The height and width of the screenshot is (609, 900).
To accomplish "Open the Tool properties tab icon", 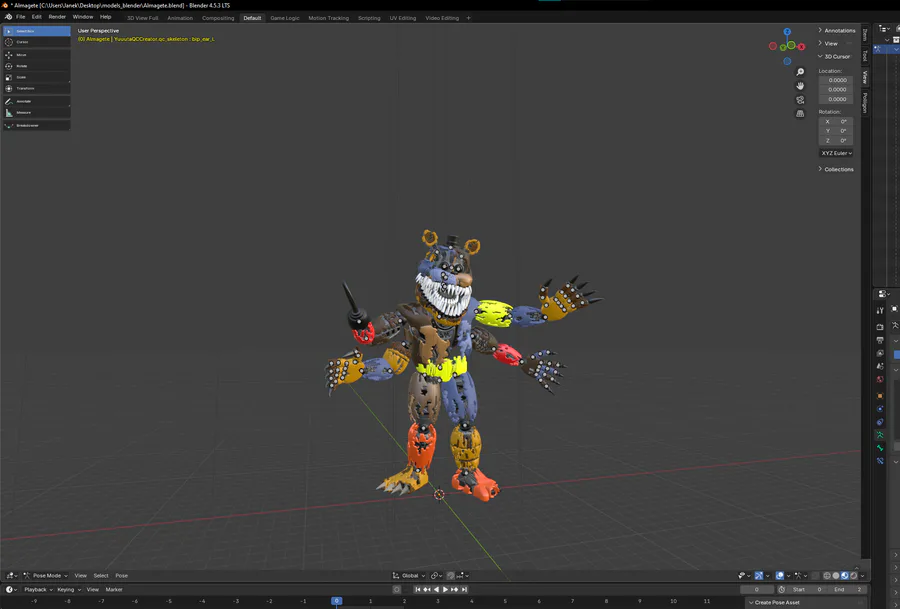I will (x=880, y=311).
